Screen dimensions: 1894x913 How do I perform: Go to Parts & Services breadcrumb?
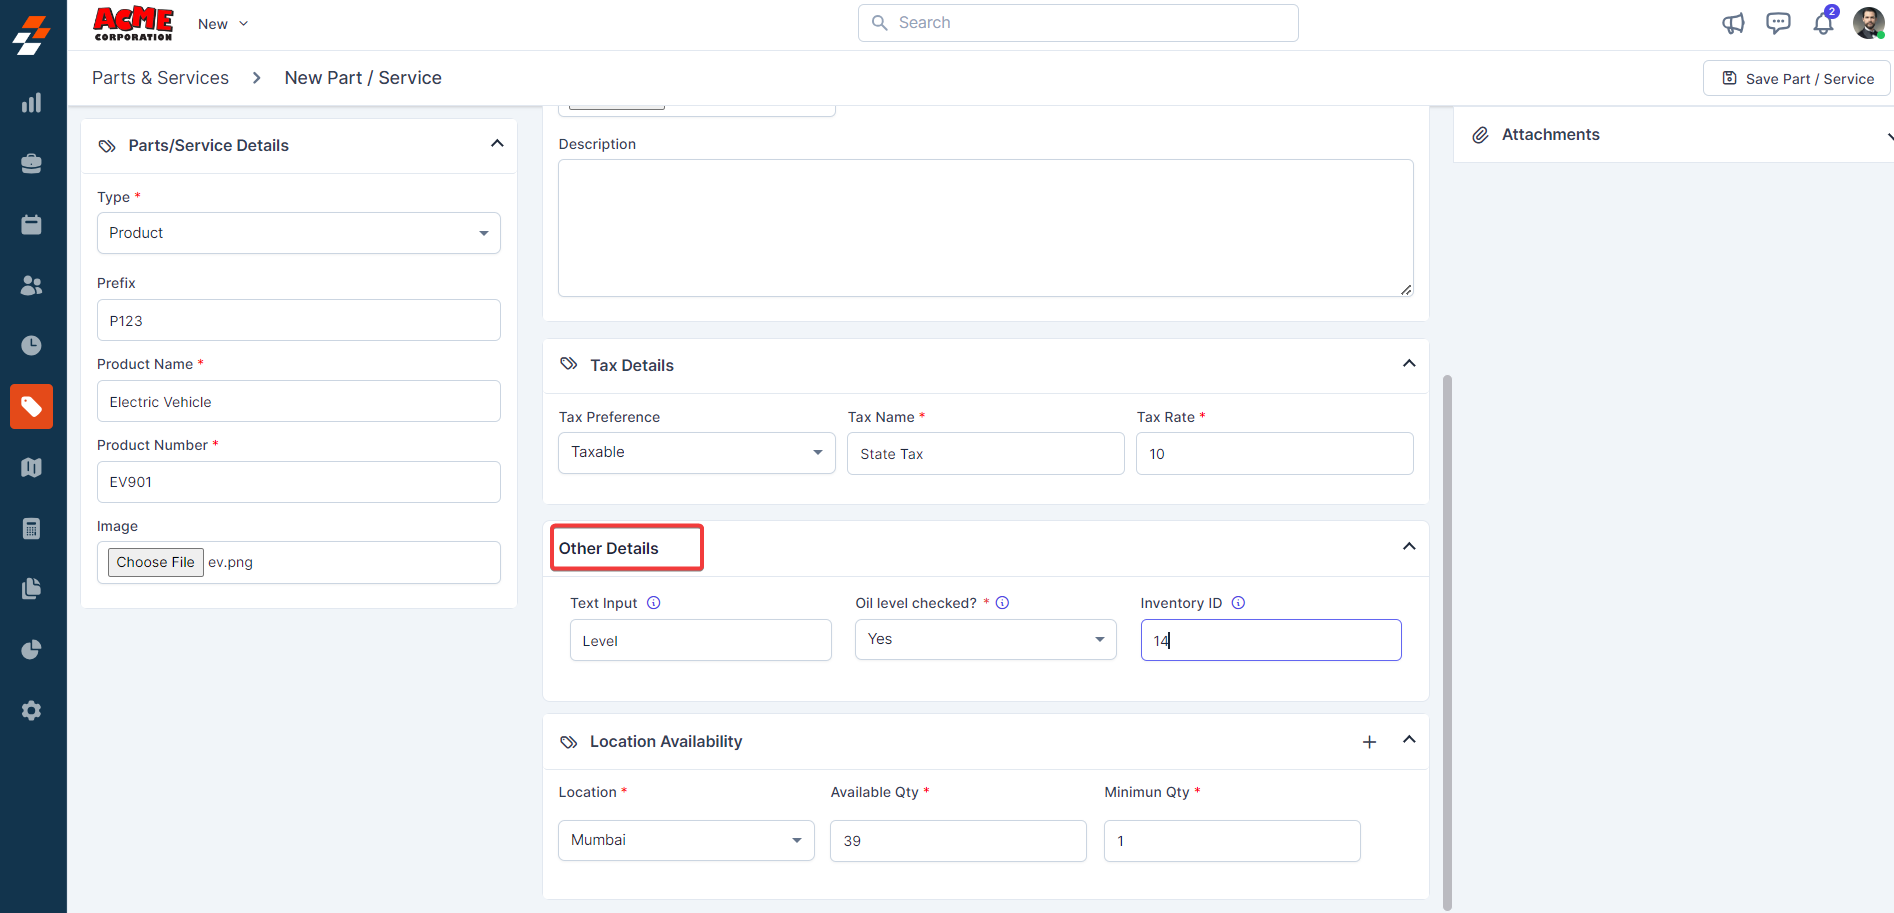(160, 78)
